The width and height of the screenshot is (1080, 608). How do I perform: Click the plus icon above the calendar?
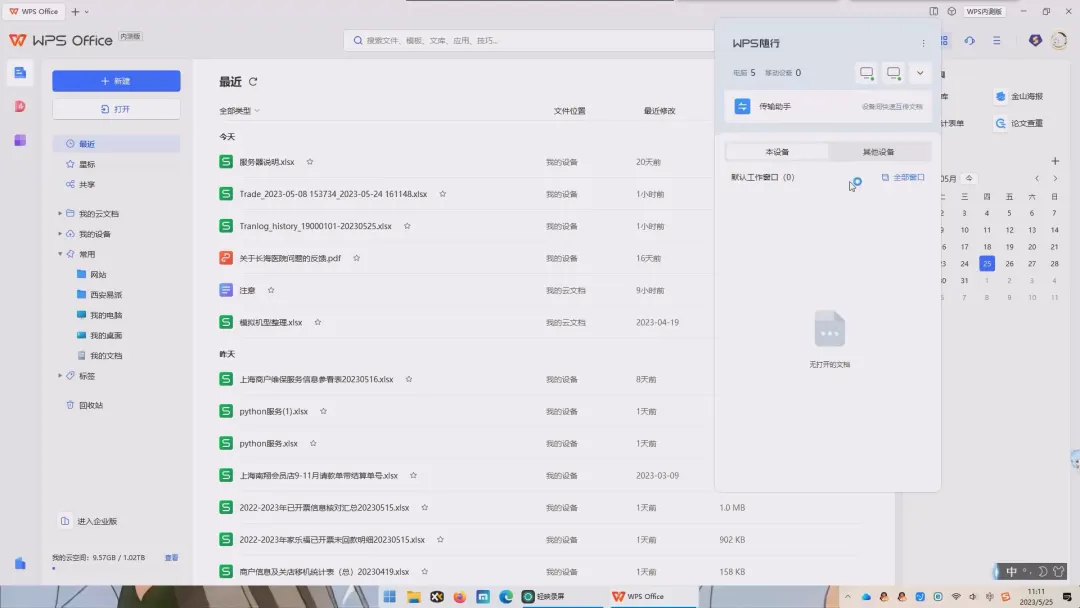click(x=1055, y=161)
